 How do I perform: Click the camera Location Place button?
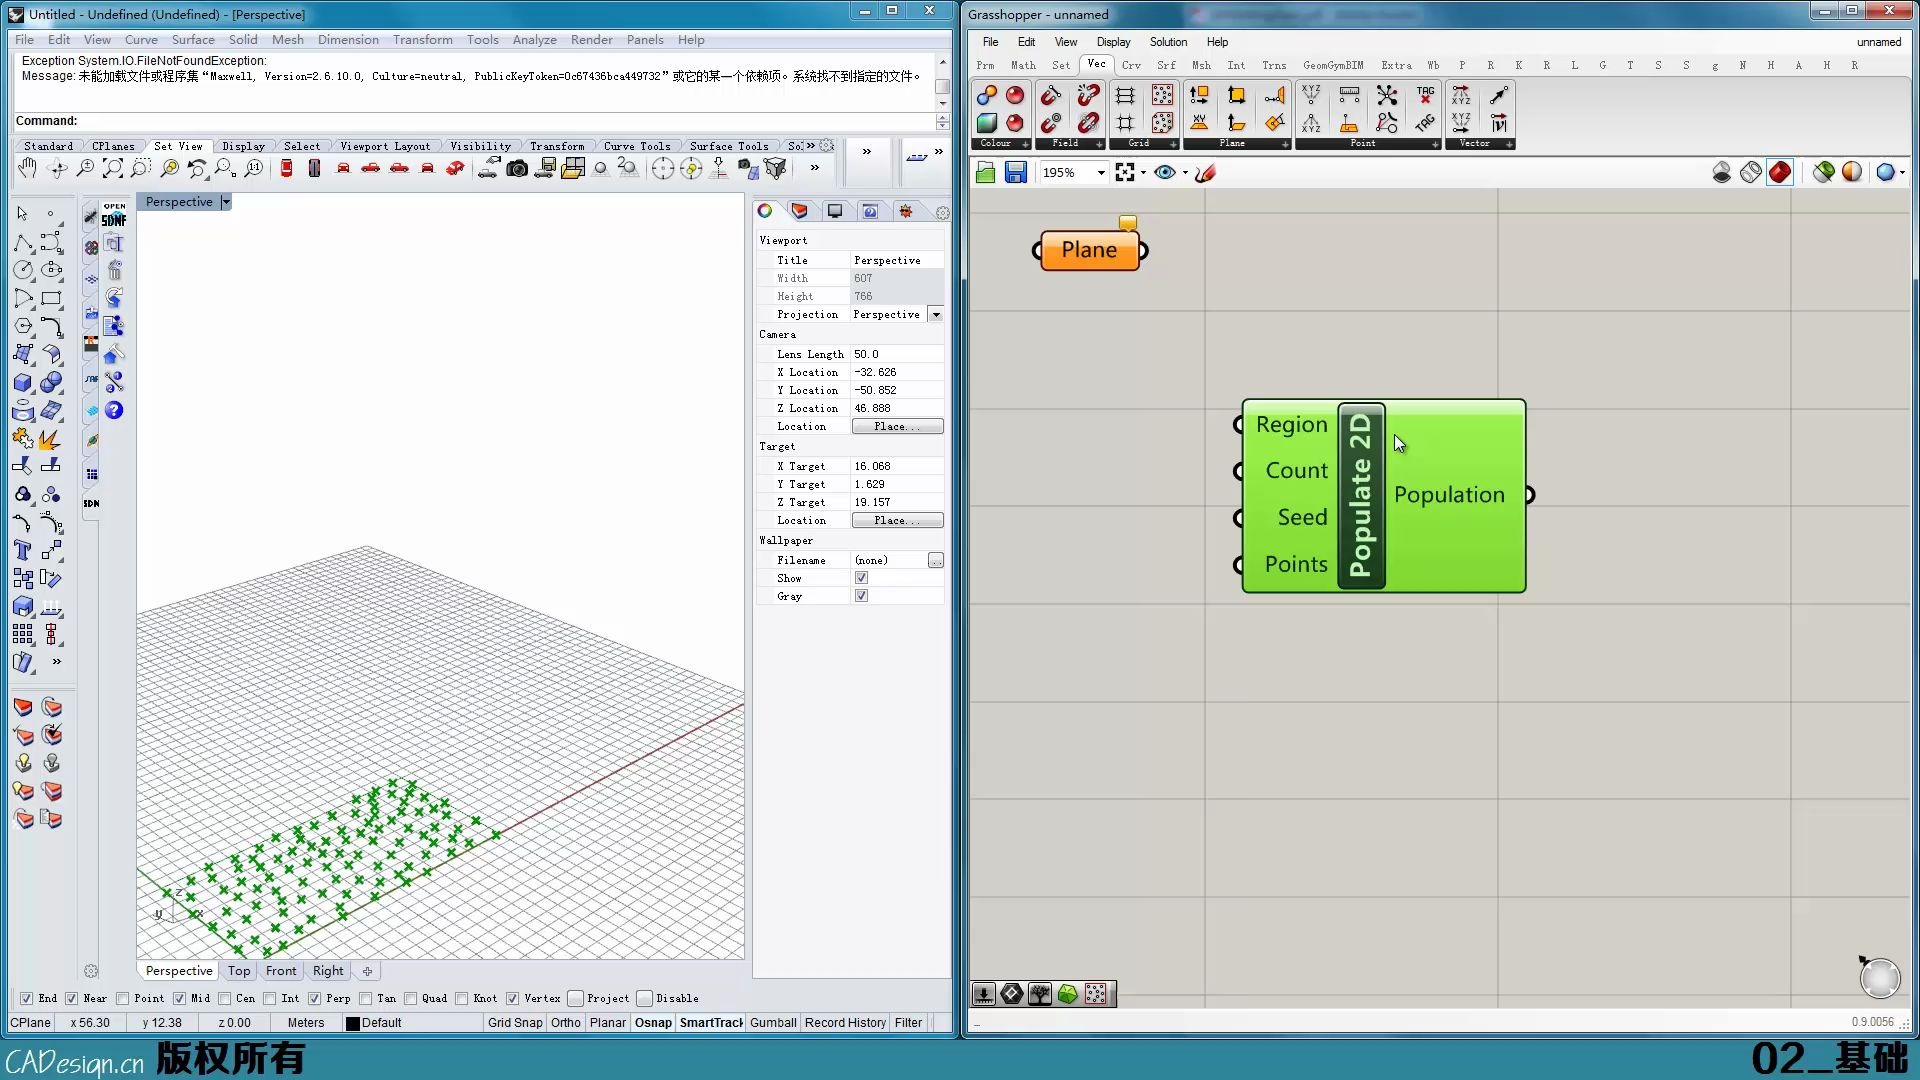pyautogui.click(x=897, y=426)
